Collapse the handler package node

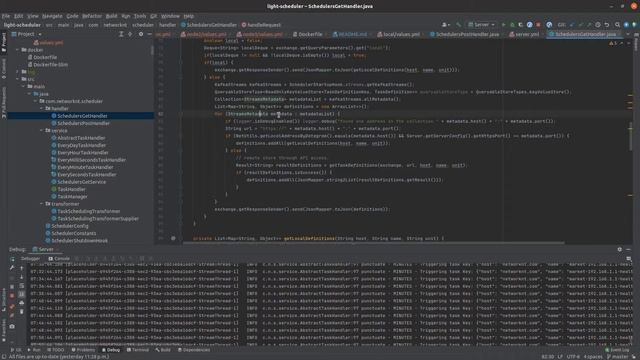pos(42,109)
